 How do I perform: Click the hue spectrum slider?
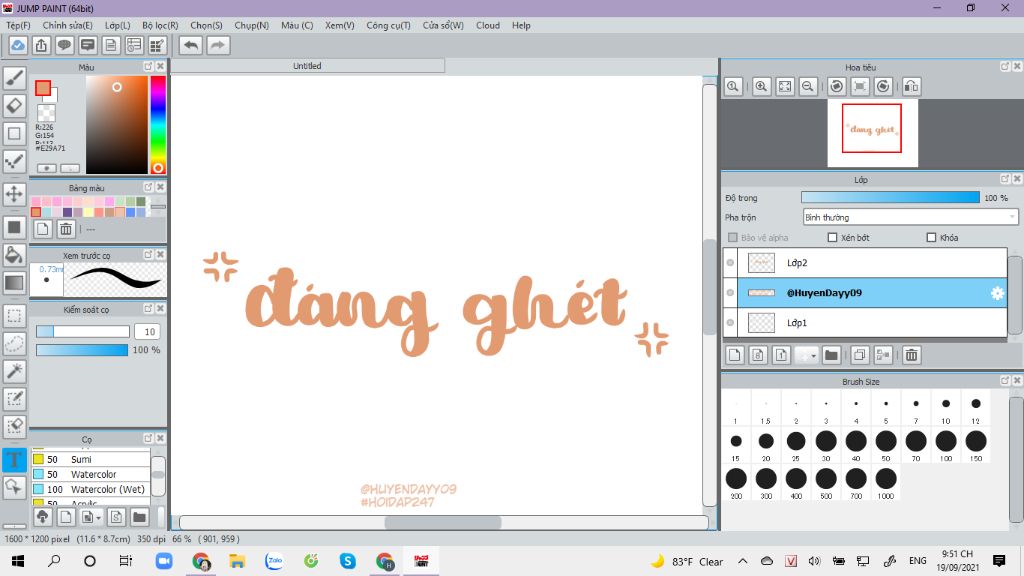tap(158, 125)
